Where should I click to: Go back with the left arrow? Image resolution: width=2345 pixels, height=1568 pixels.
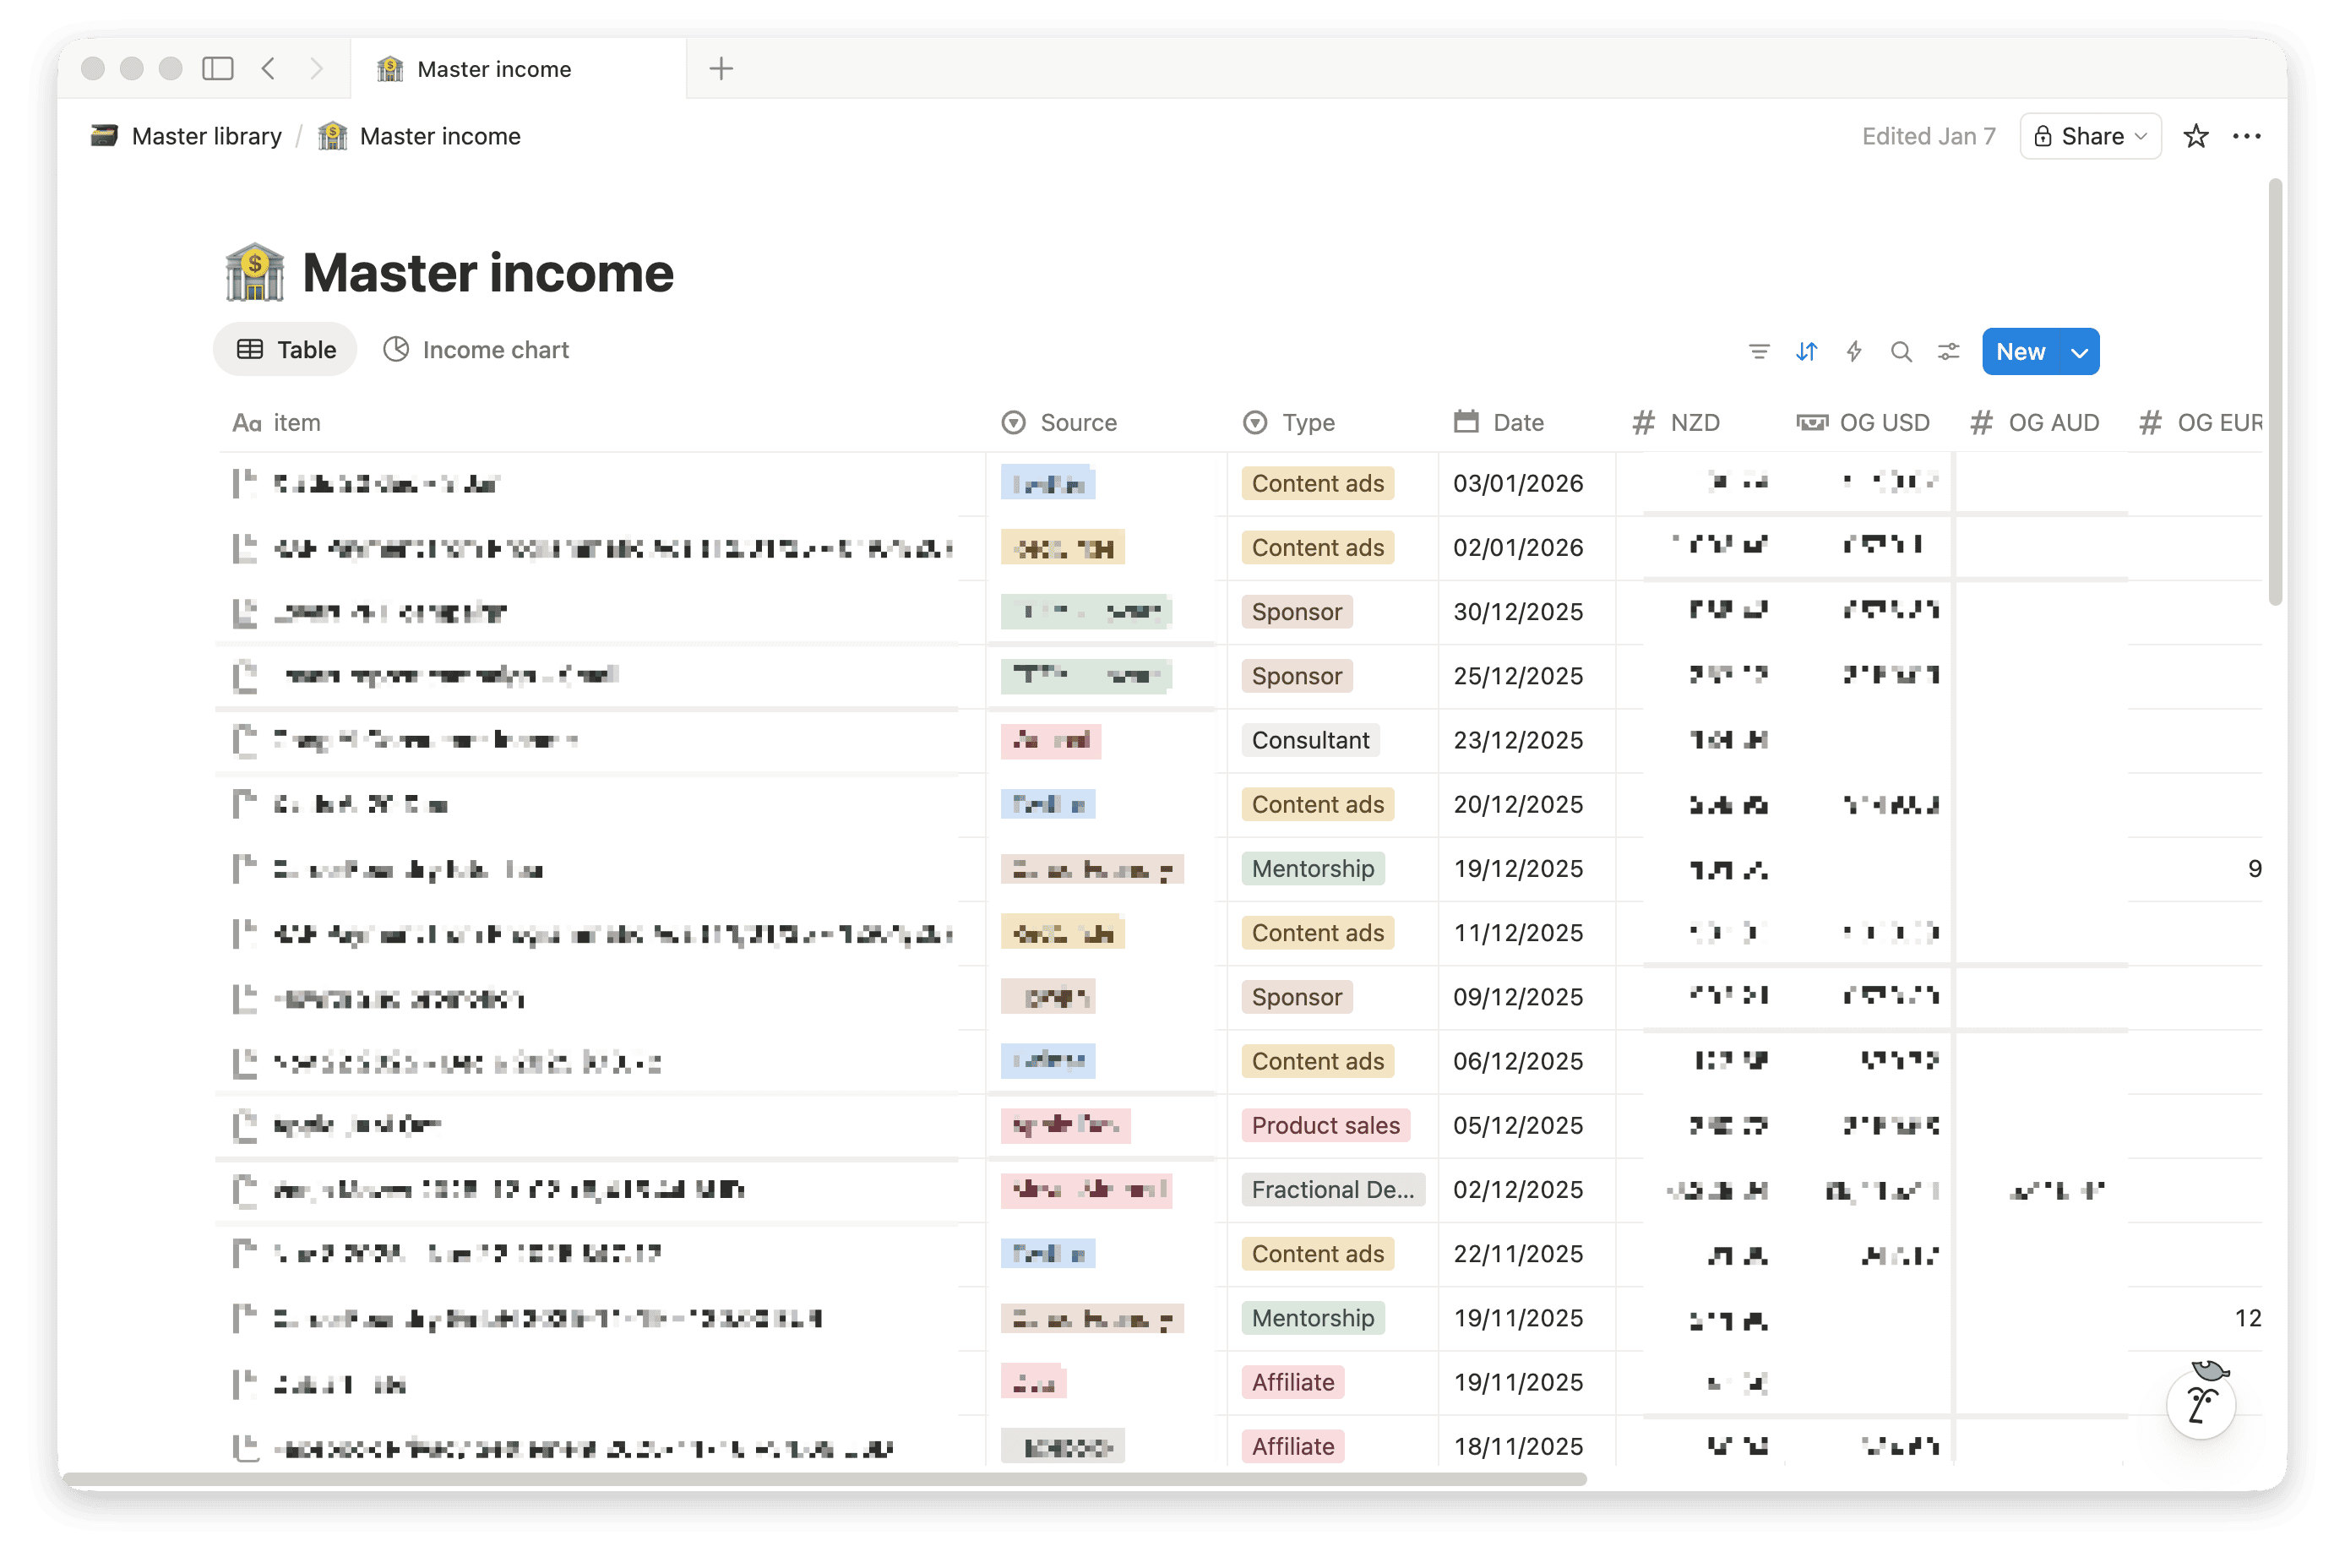[x=268, y=68]
